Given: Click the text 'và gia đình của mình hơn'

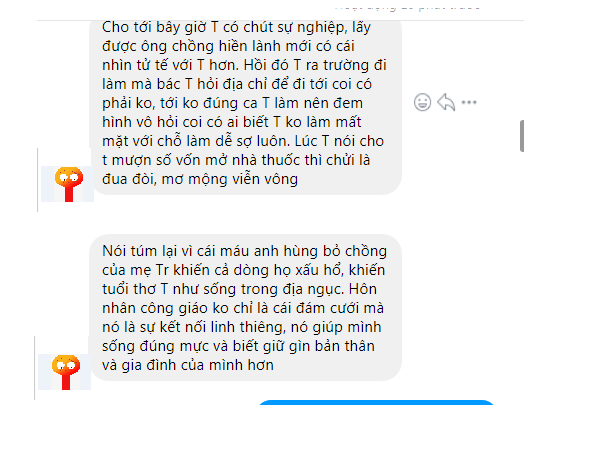Looking at the screenshot, I should click(188, 365).
